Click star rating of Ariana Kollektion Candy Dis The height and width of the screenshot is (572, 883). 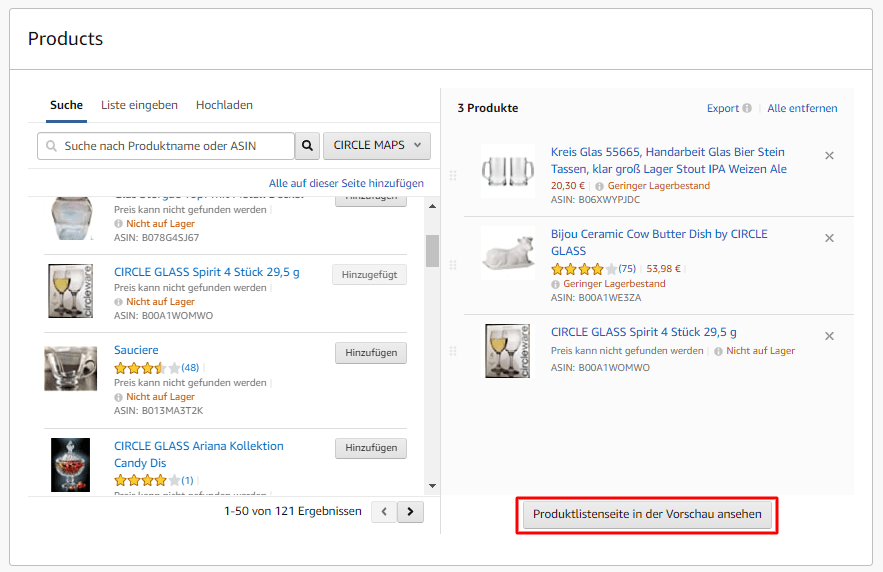coord(147,481)
